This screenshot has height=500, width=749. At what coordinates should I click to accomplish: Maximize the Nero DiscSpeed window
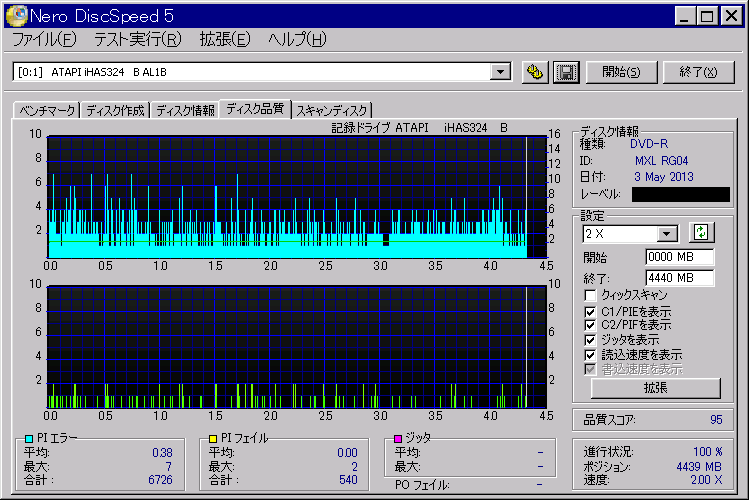[707, 16]
